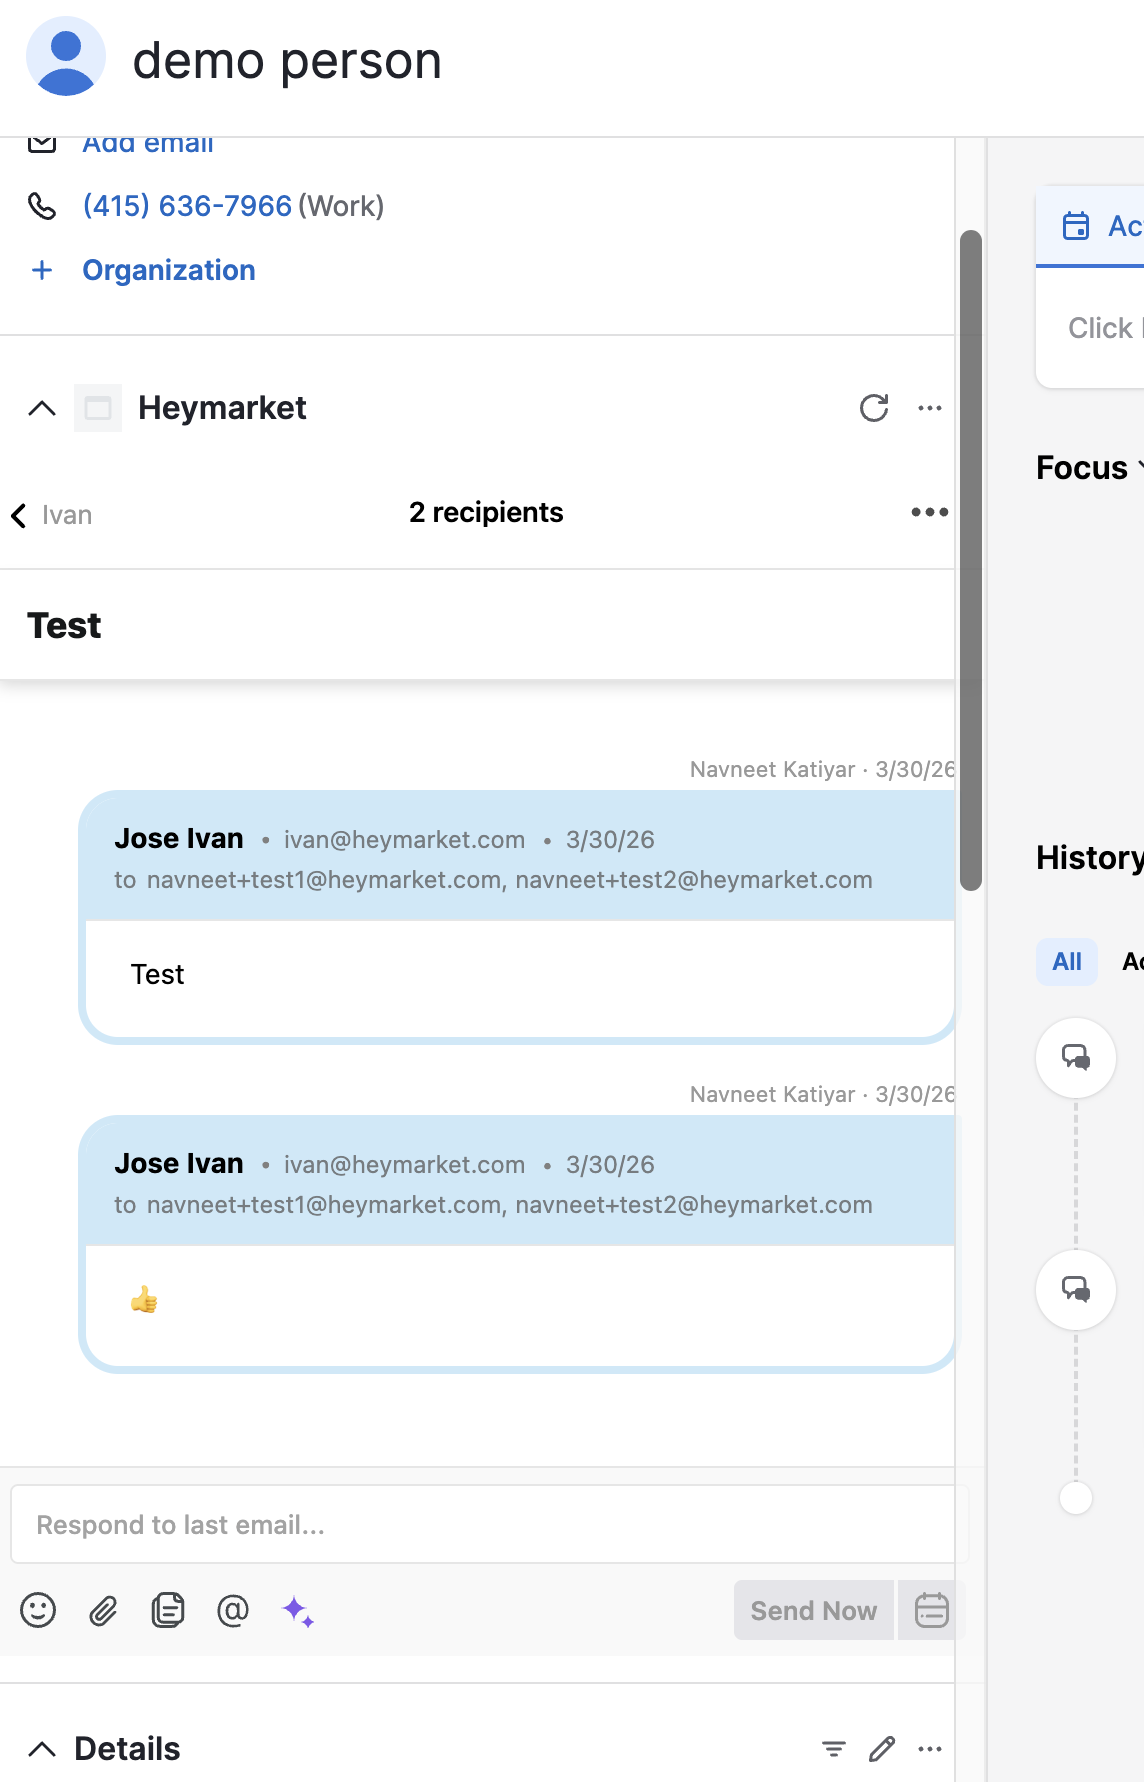Click the Send Now button
Image resolution: width=1144 pixels, height=1782 pixels.
click(814, 1610)
